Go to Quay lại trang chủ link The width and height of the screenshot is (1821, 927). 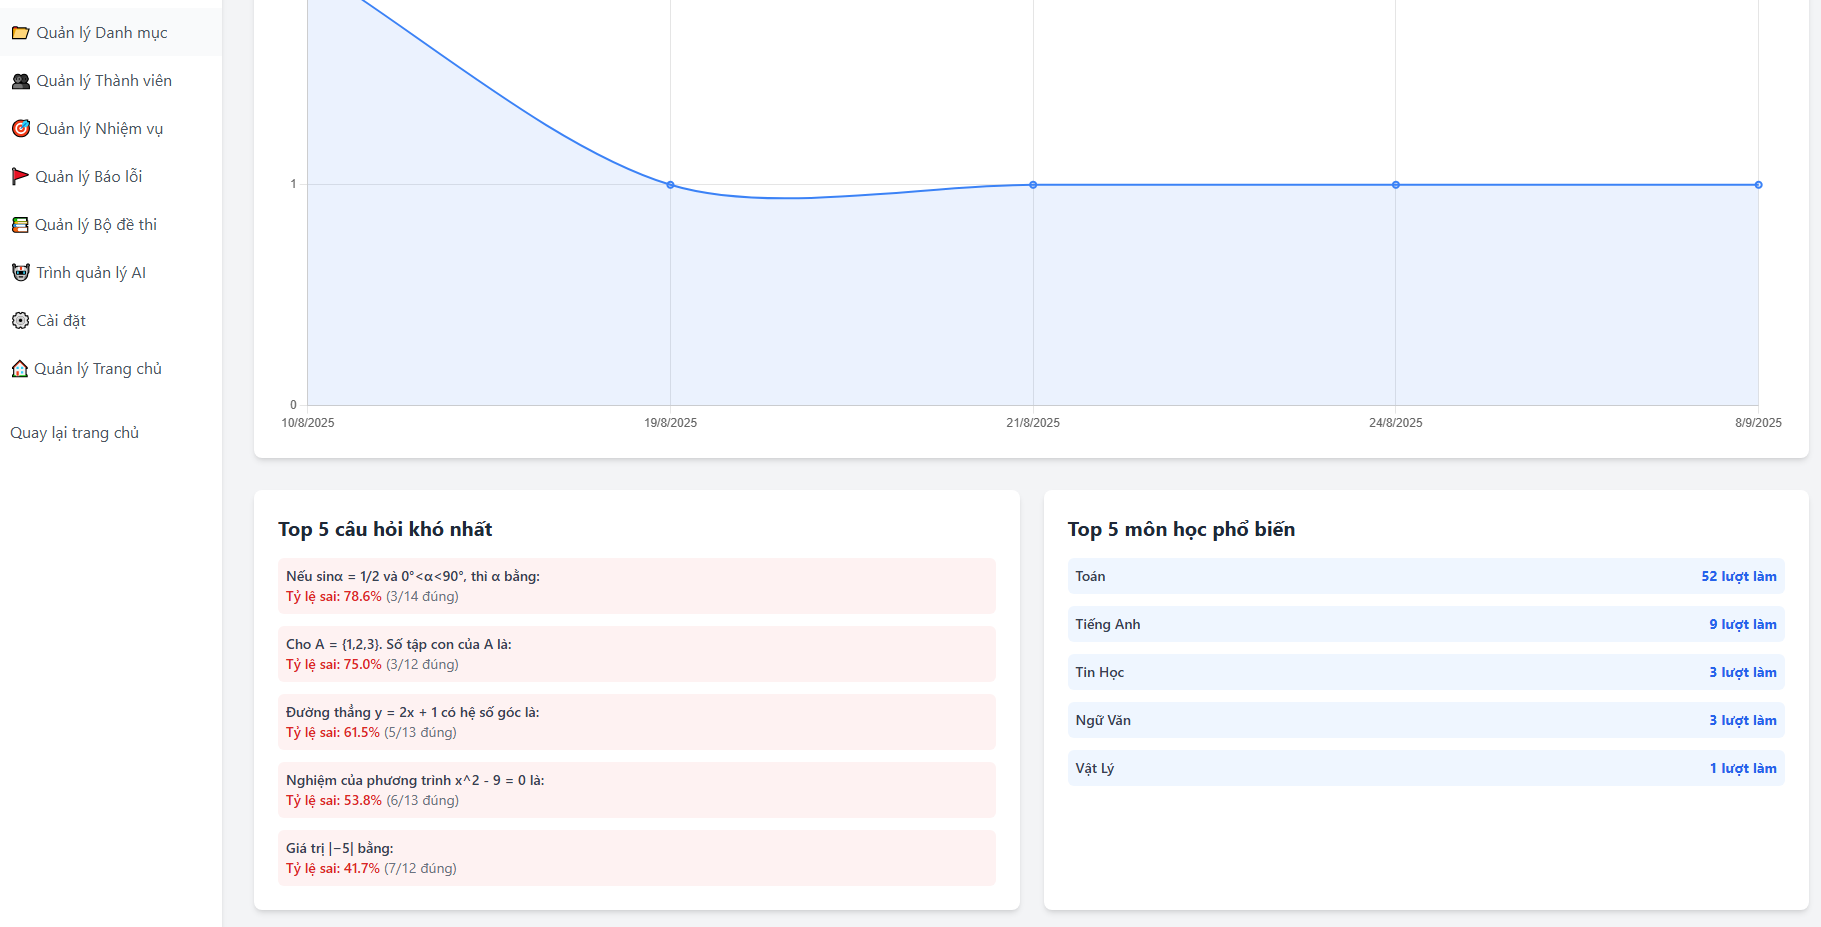[75, 433]
